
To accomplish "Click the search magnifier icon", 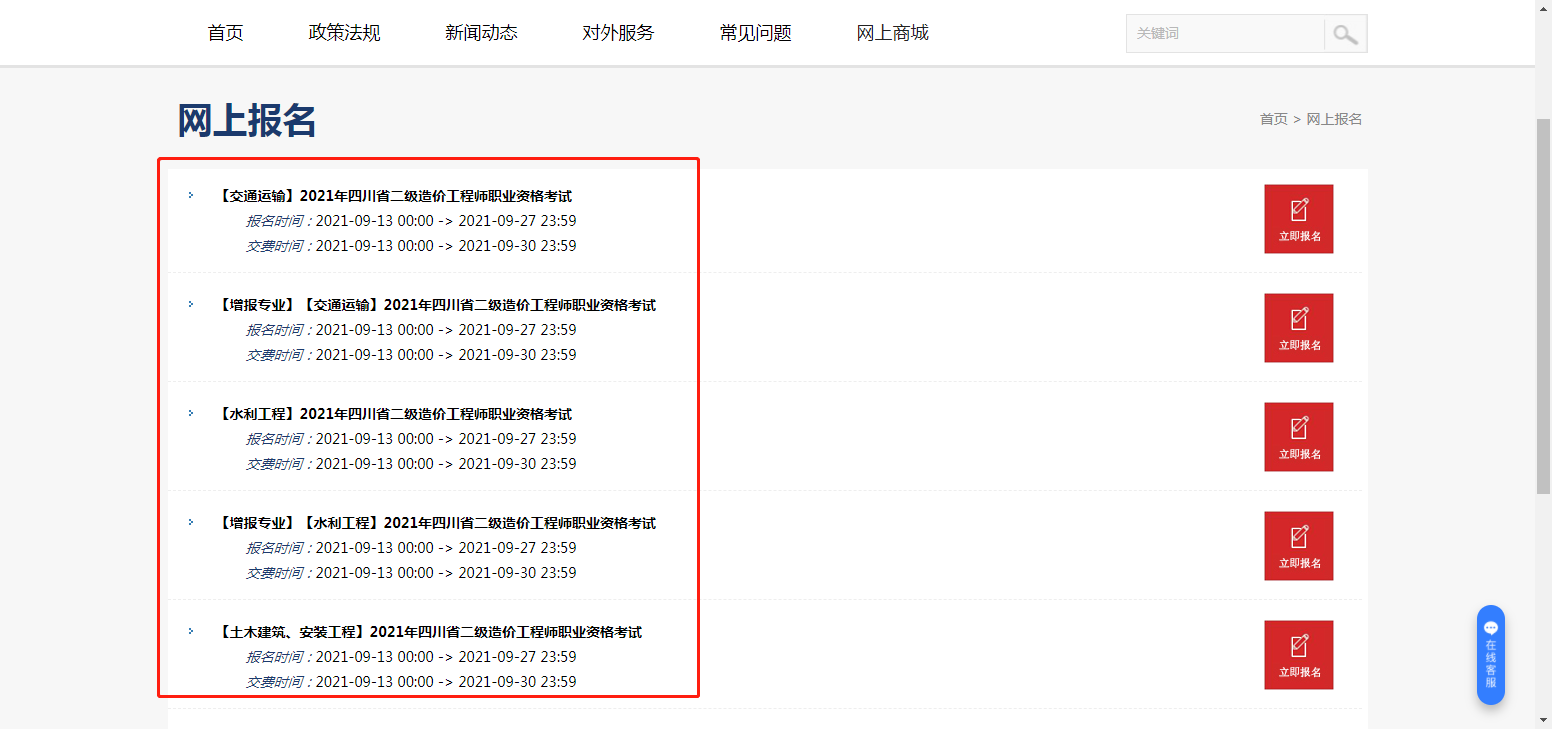I will click(1345, 34).
